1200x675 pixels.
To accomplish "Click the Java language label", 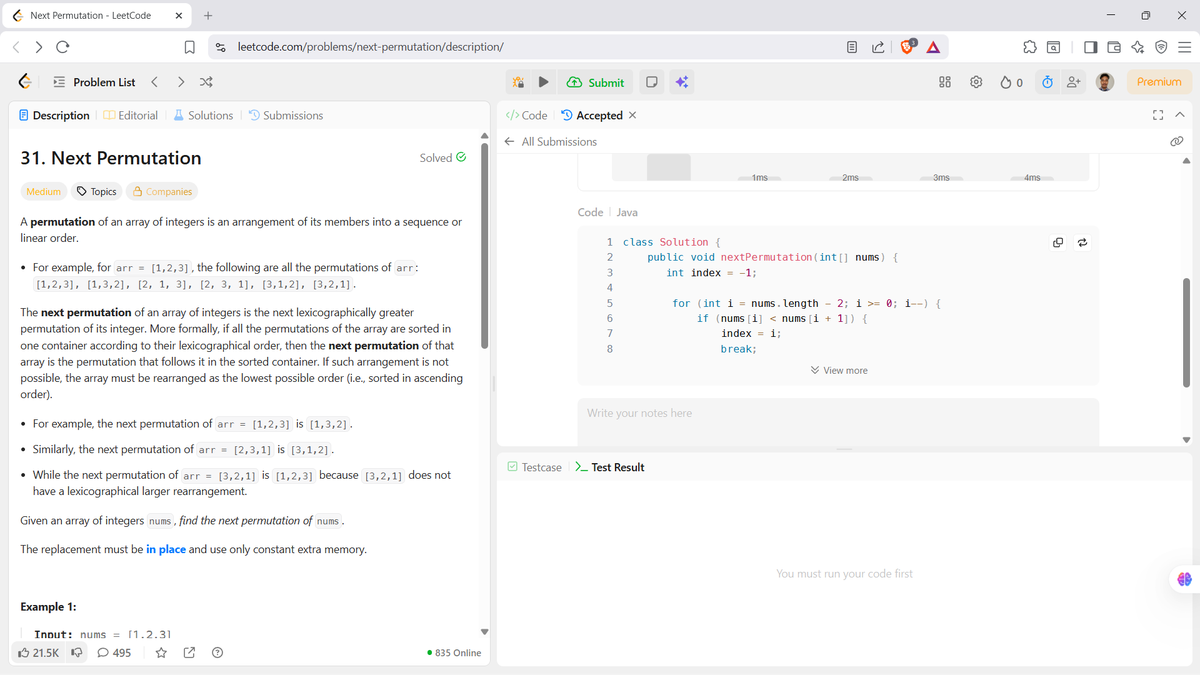I will 627,212.
